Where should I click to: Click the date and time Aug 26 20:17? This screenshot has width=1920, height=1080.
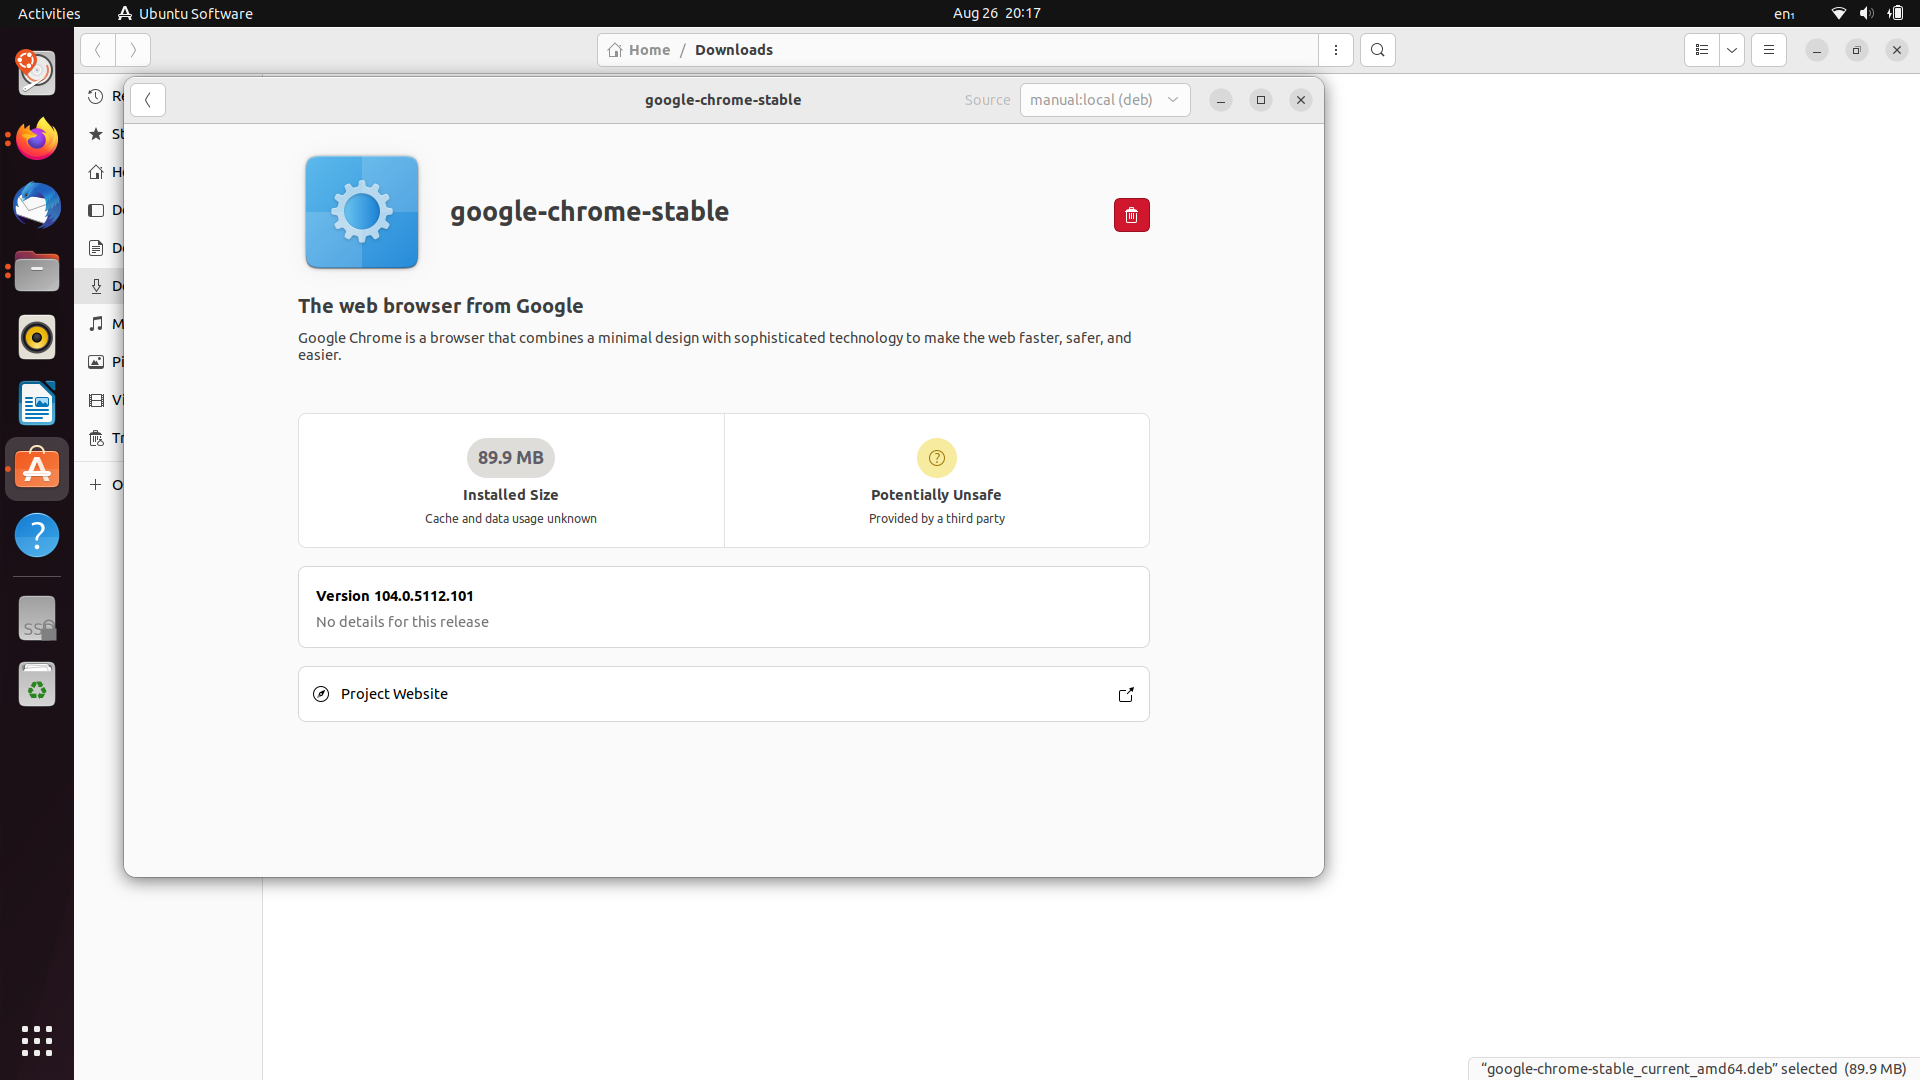tap(997, 13)
